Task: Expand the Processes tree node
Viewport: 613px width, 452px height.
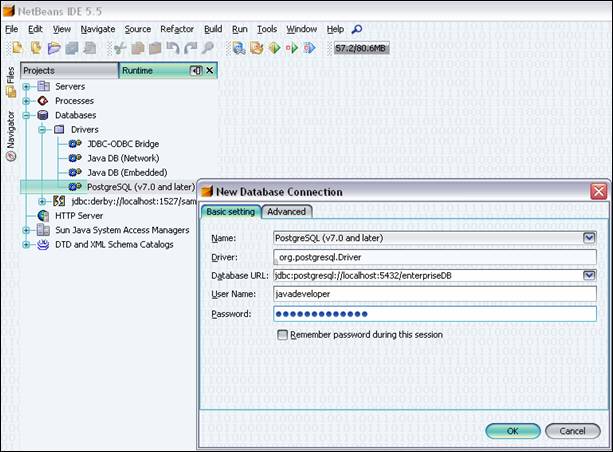Action: click(26, 101)
